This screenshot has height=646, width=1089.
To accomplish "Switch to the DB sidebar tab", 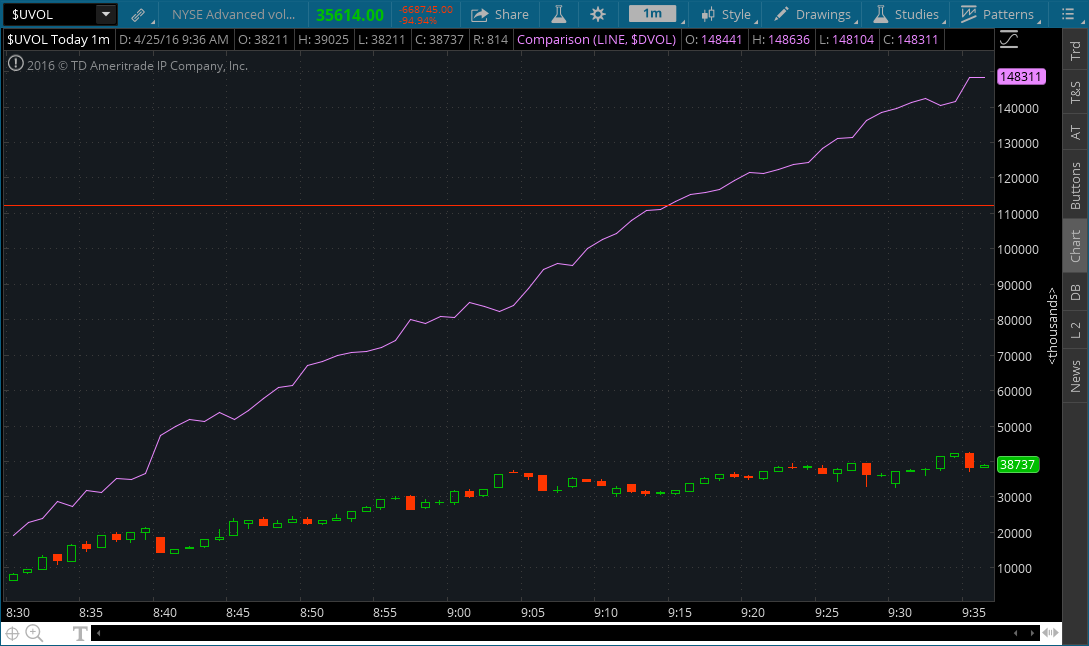I will click(1075, 292).
